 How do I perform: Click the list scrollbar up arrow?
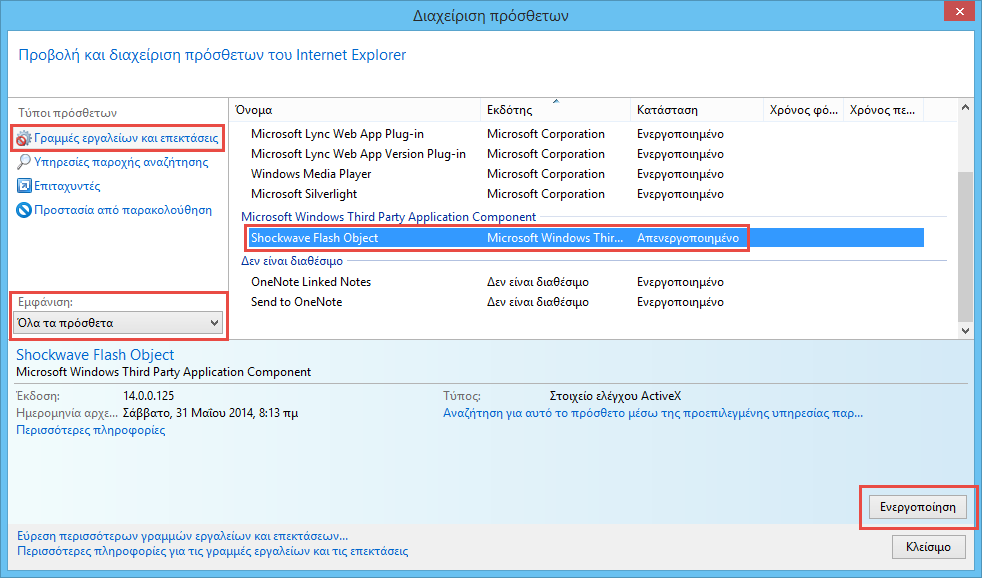(x=965, y=108)
